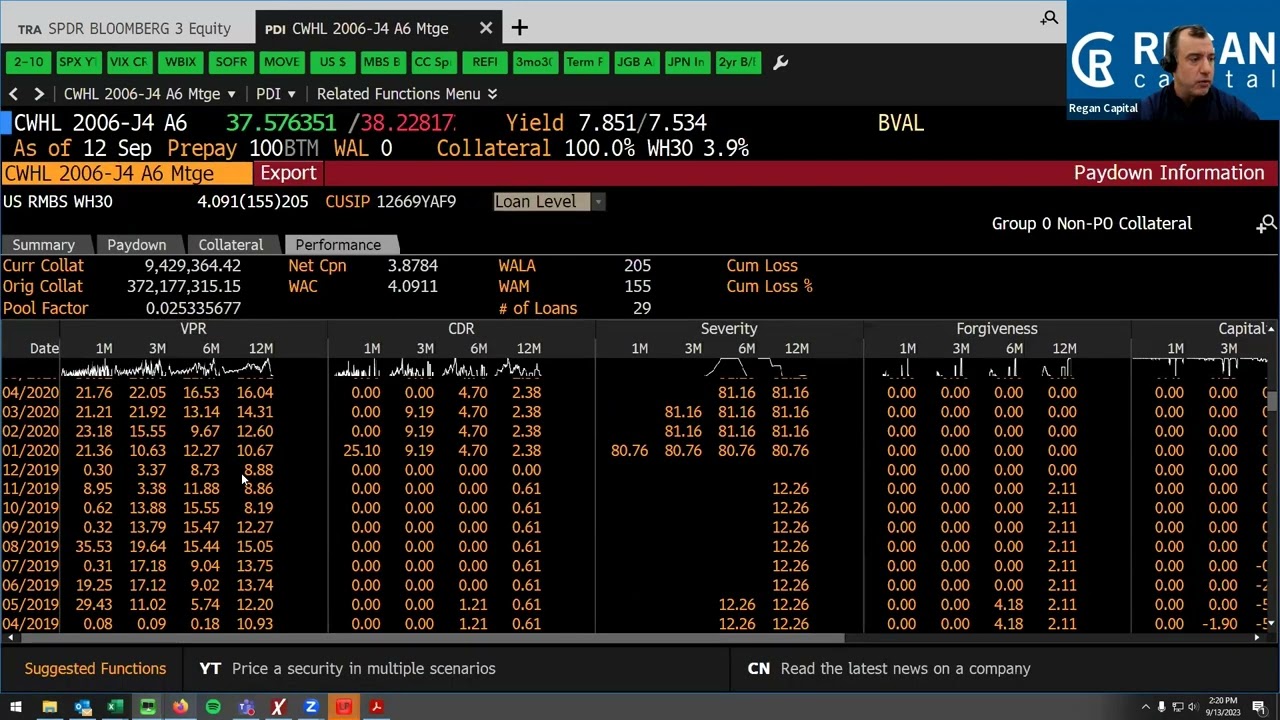This screenshot has height=720, width=1280.
Task: Switch to the Summary tab
Action: point(43,245)
